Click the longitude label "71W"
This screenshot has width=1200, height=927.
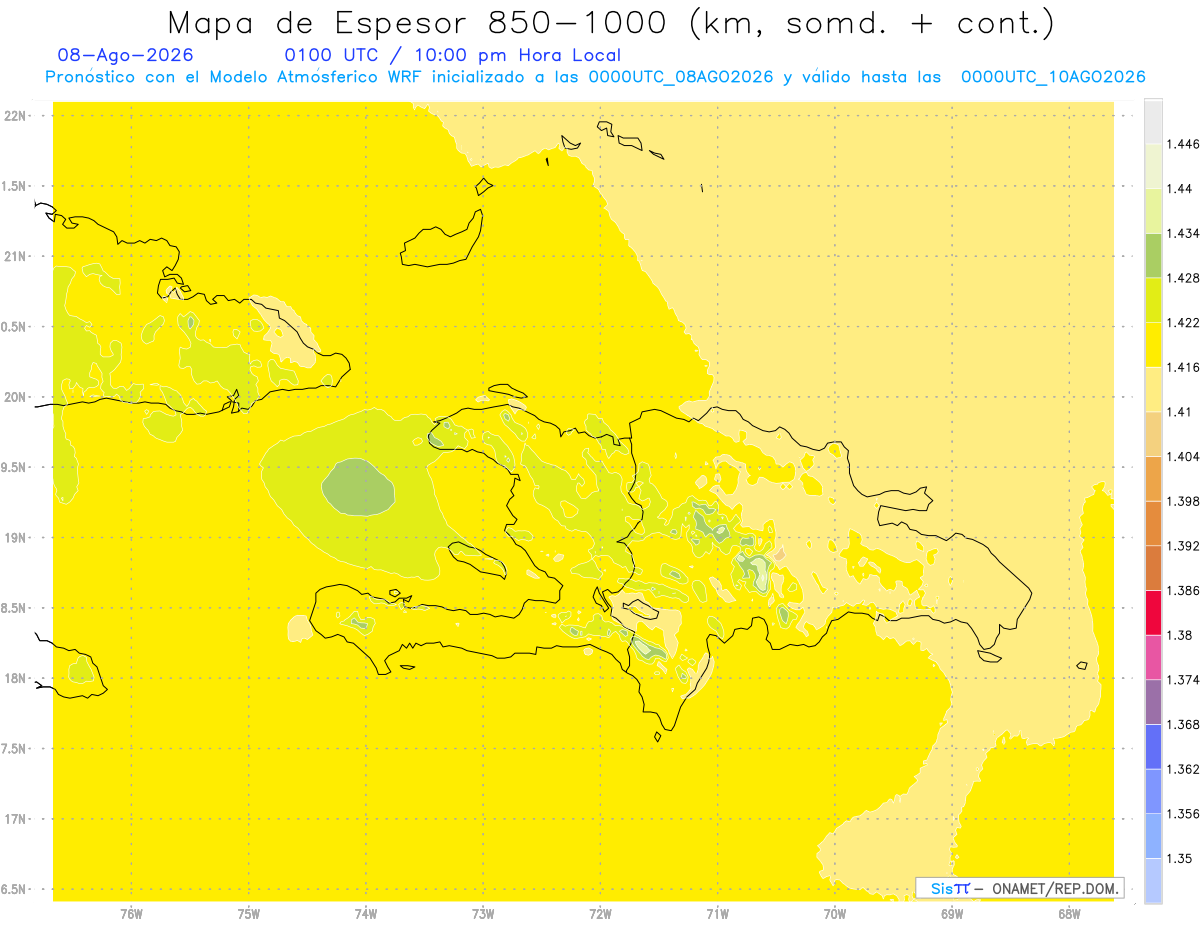(717, 915)
